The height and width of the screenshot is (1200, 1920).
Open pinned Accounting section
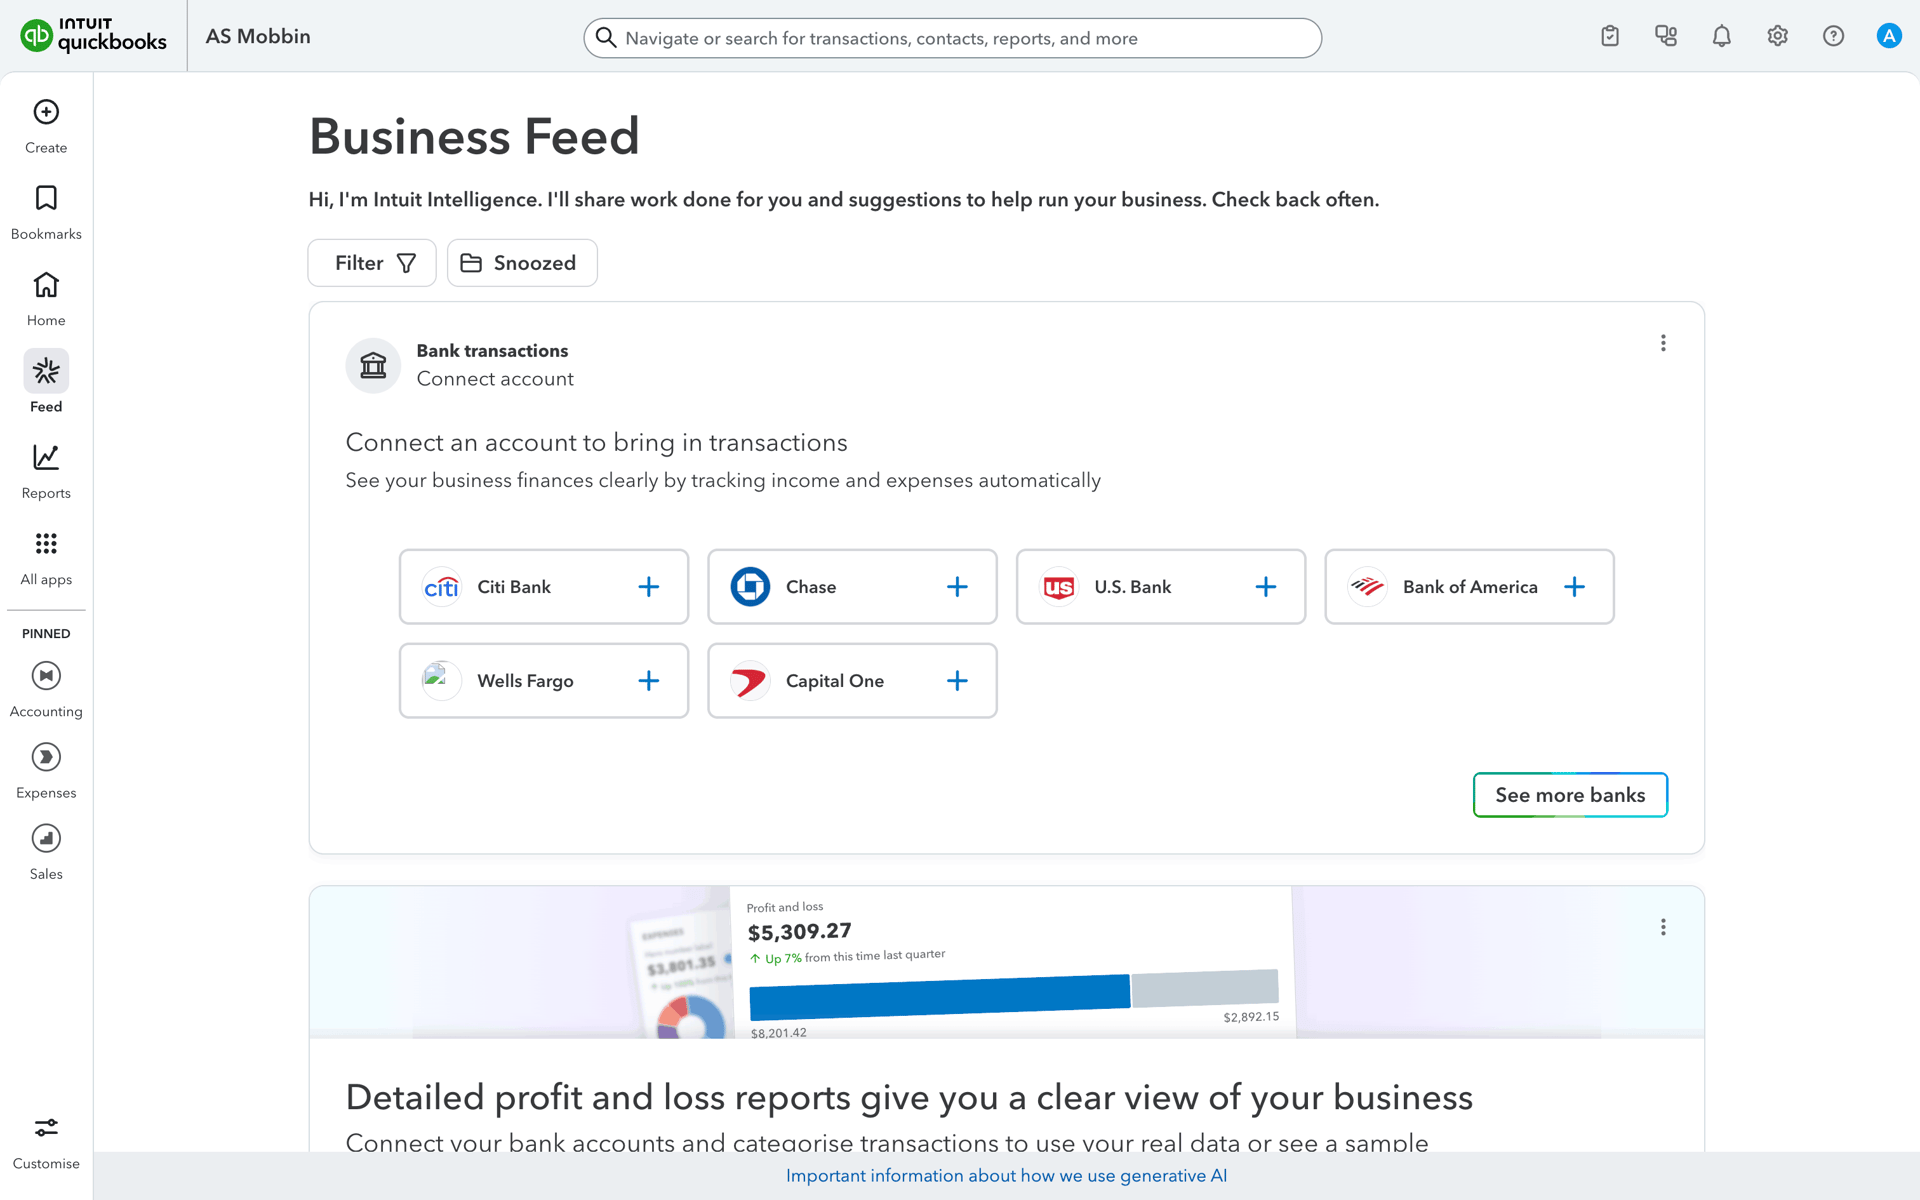tap(46, 690)
